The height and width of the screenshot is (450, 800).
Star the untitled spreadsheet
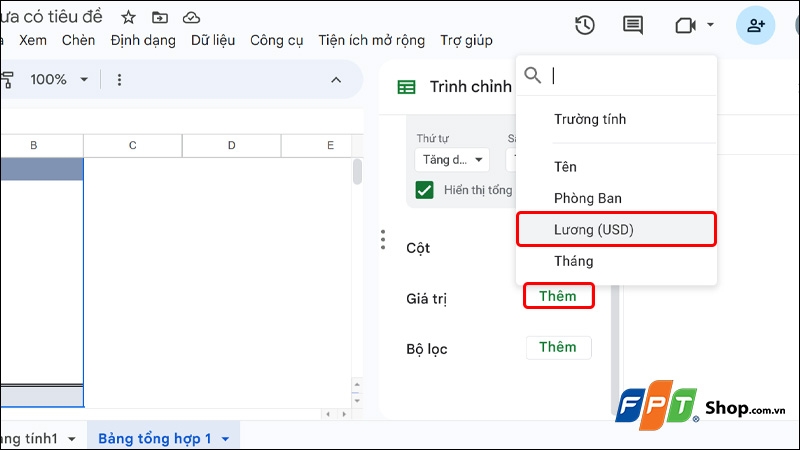point(128,18)
